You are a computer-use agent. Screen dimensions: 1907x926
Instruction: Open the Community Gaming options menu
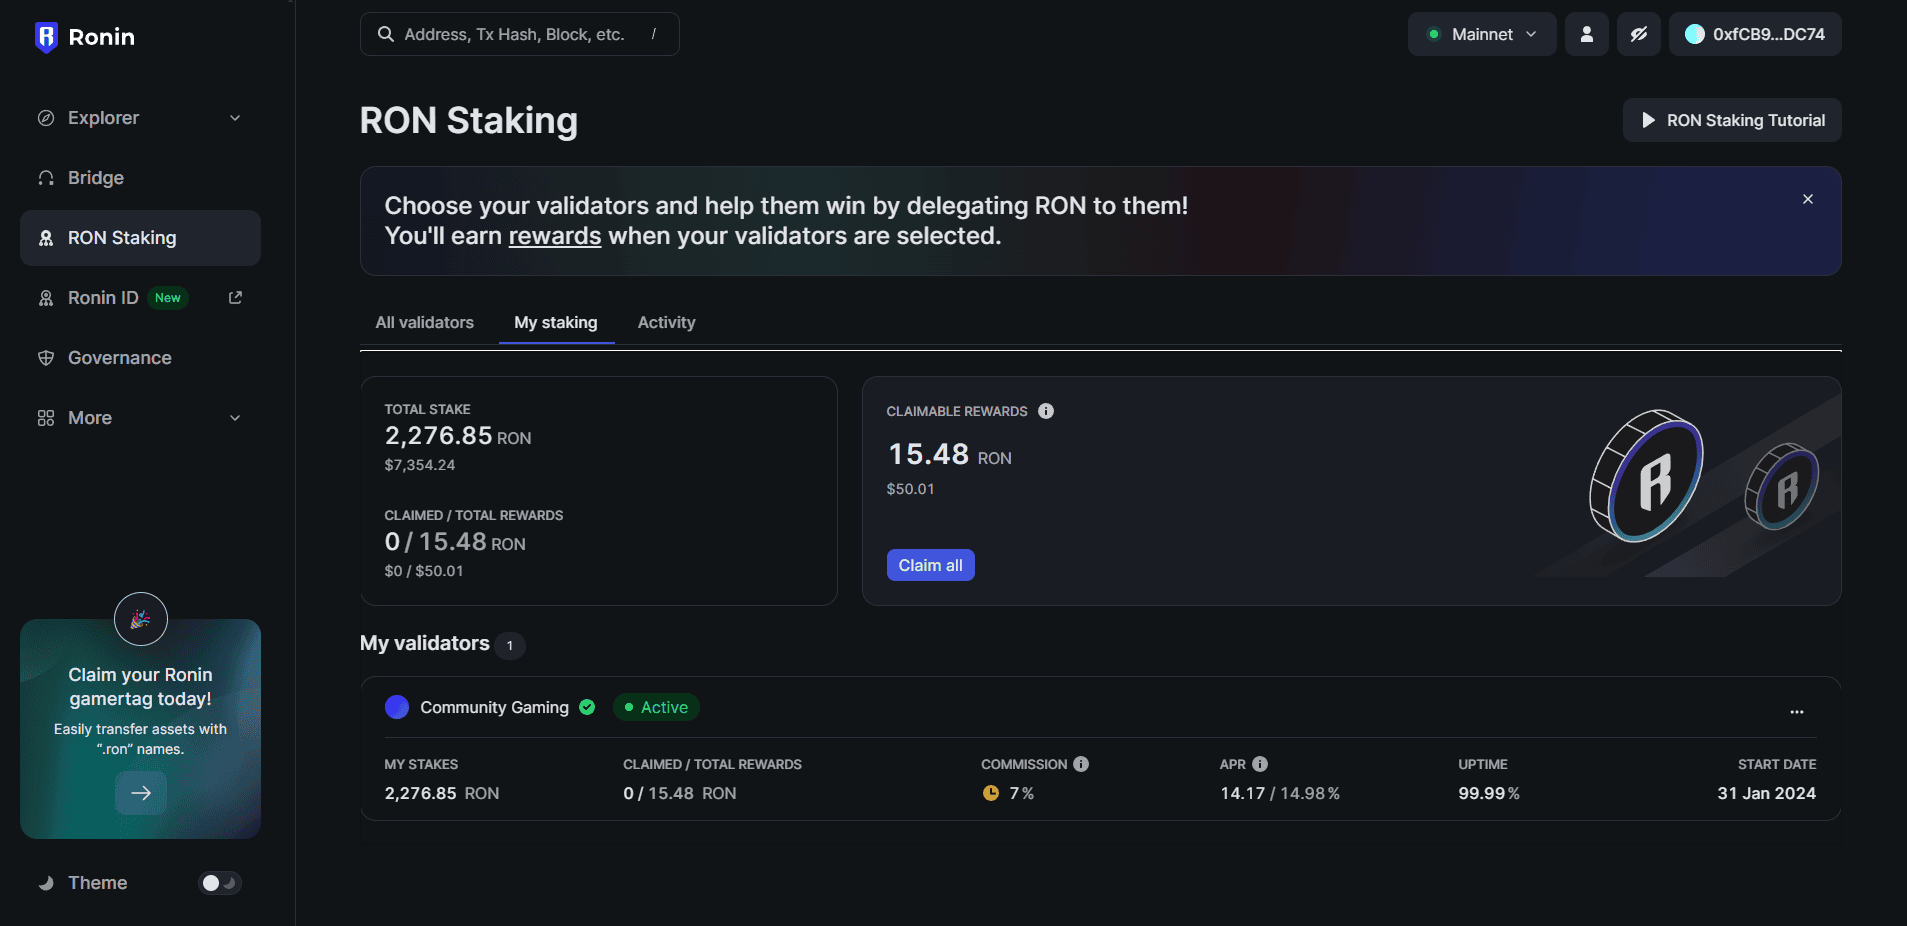pyautogui.click(x=1797, y=711)
